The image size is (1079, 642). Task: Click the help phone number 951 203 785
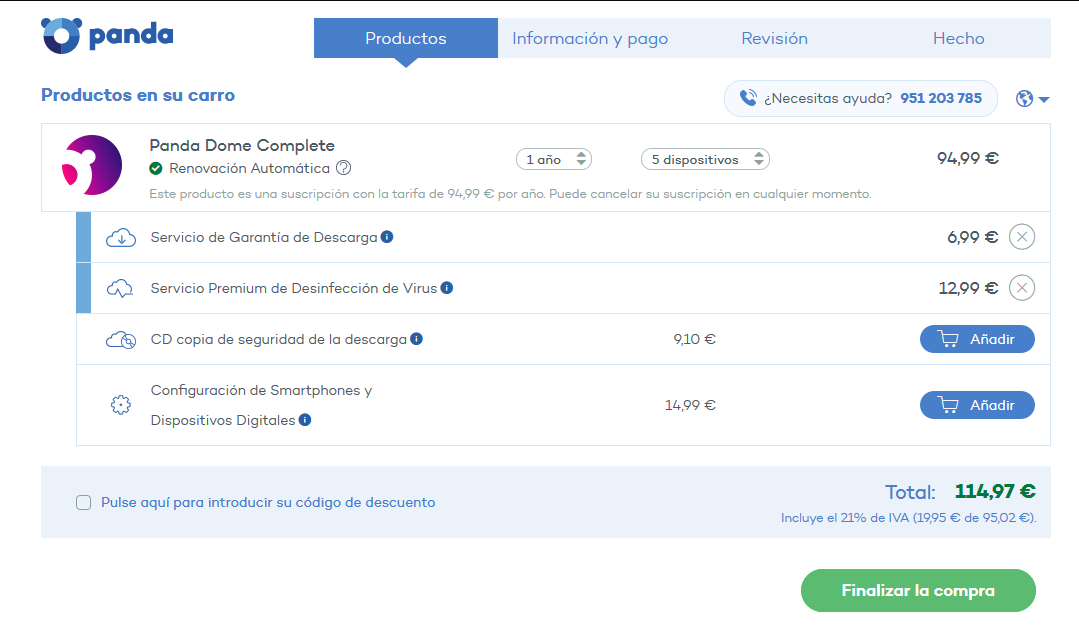tap(941, 98)
